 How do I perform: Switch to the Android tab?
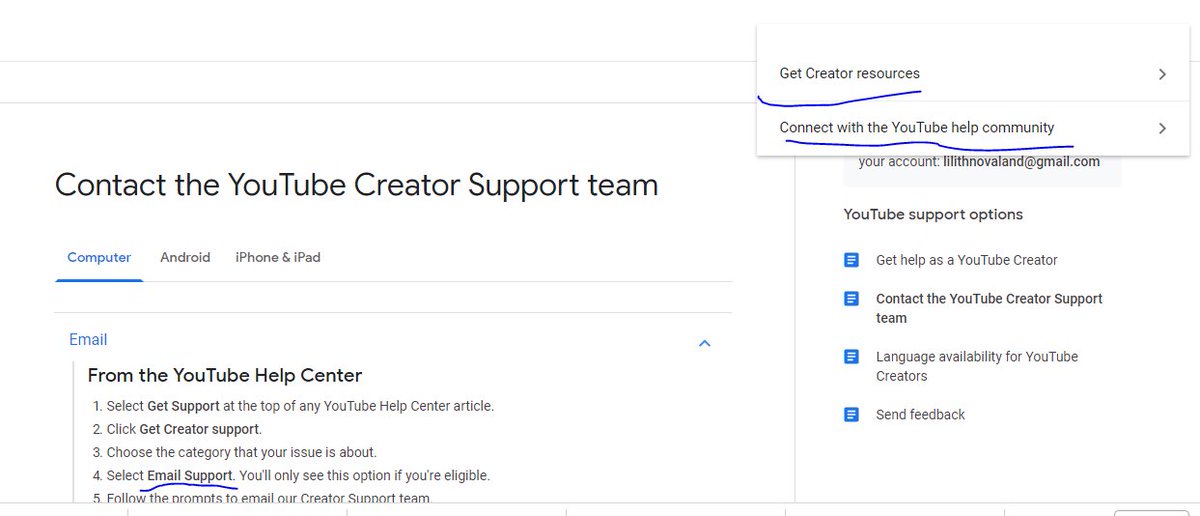coord(185,257)
